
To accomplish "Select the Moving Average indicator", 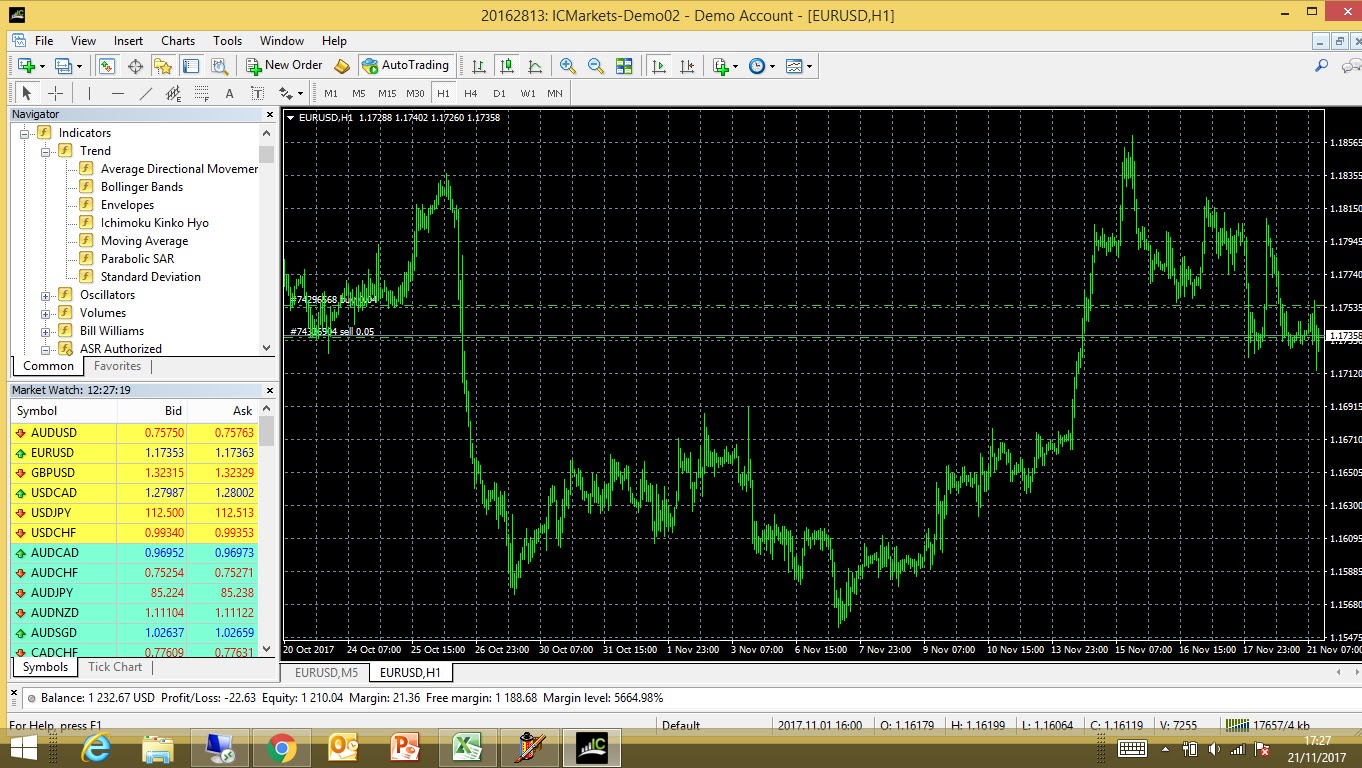I will pyautogui.click(x=144, y=241).
